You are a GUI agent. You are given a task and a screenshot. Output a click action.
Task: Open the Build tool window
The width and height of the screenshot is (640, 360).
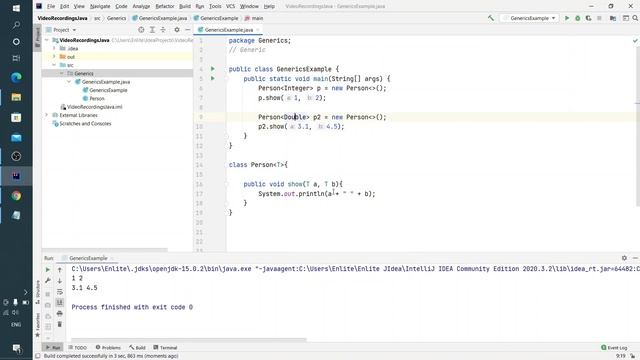pyautogui.click(x=138, y=347)
